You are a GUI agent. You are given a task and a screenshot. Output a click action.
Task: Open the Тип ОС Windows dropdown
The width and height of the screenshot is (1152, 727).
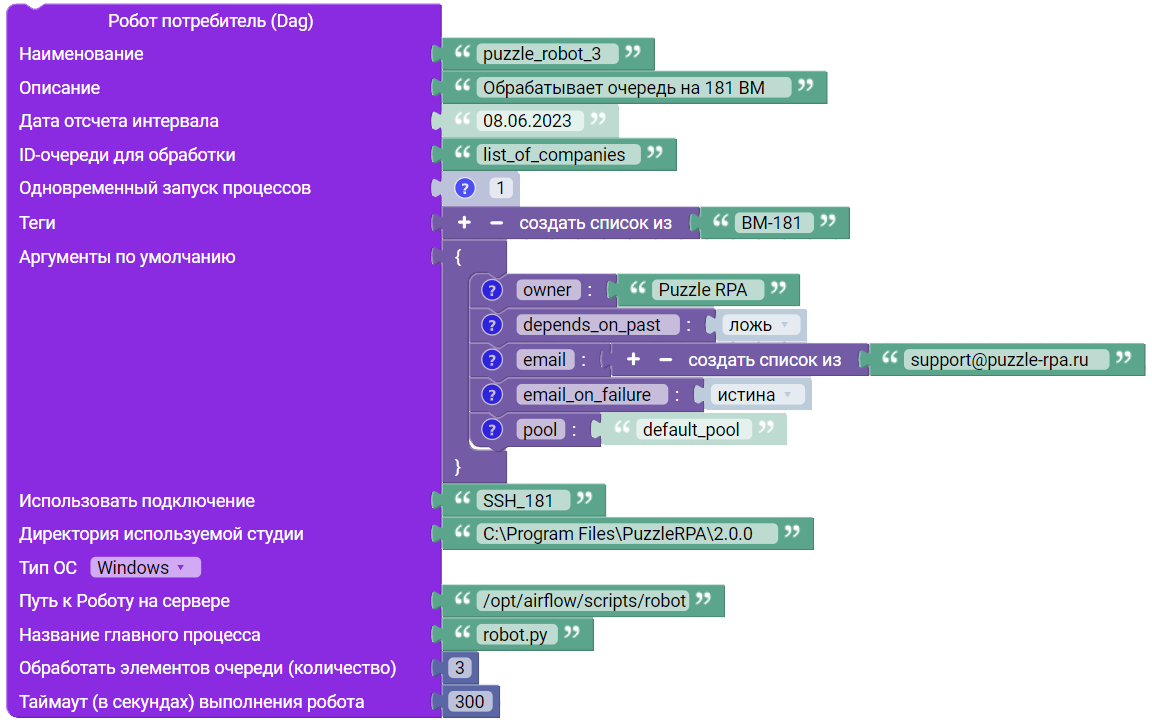coord(145,568)
